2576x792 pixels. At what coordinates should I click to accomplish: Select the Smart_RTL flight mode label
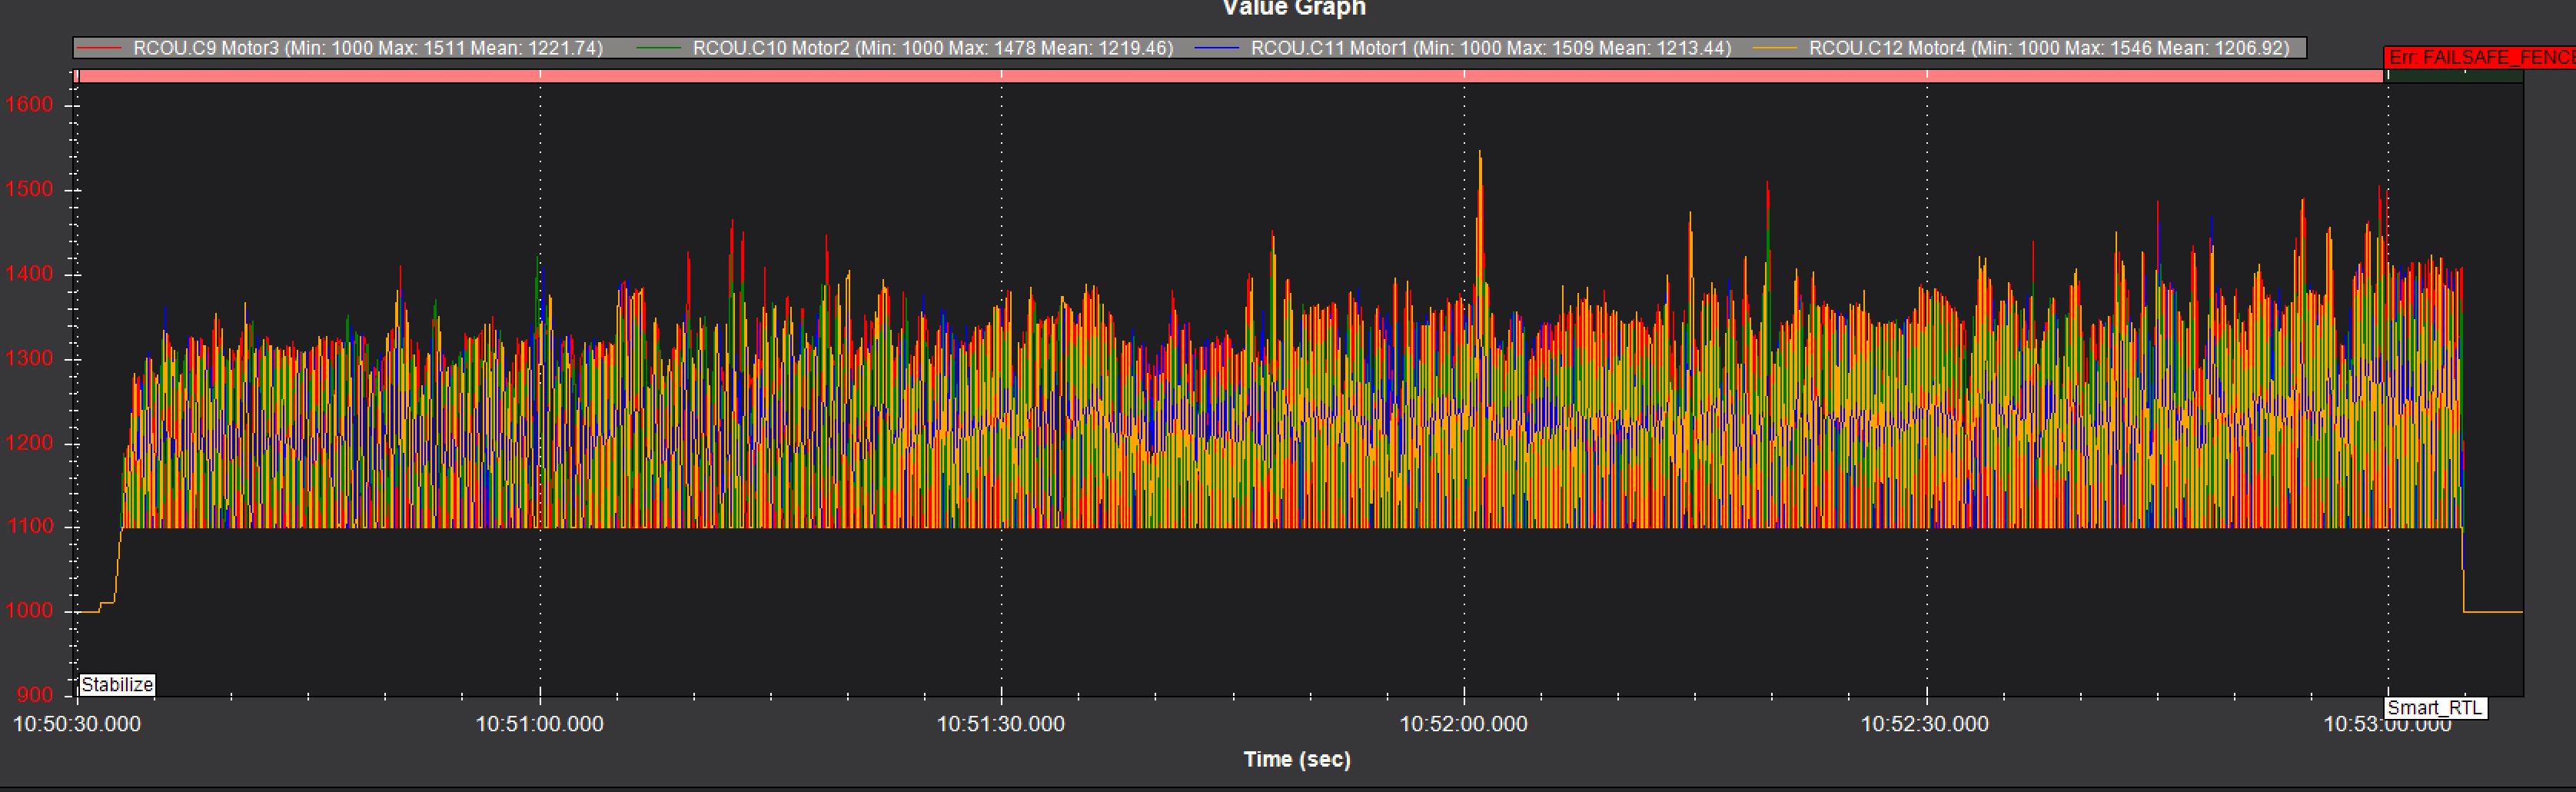[x=2434, y=708]
